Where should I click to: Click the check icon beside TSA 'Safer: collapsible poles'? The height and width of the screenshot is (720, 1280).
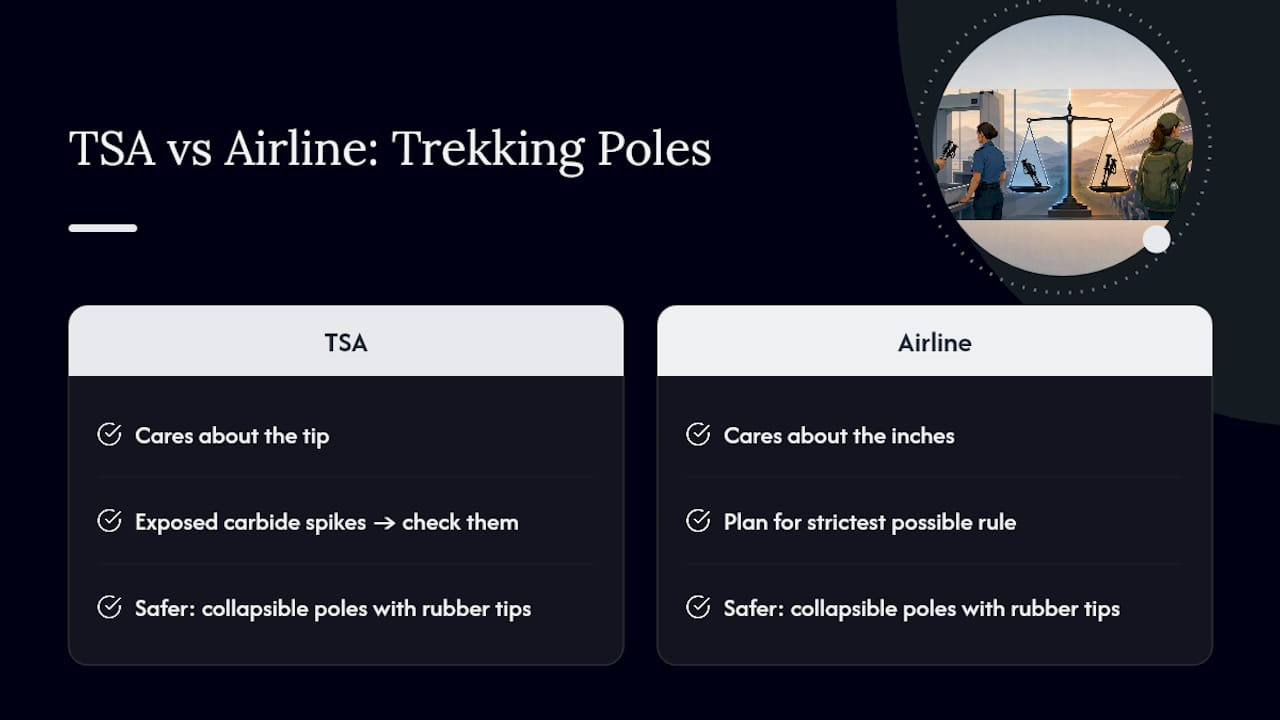pyautogui.click(x=109, y=607)
